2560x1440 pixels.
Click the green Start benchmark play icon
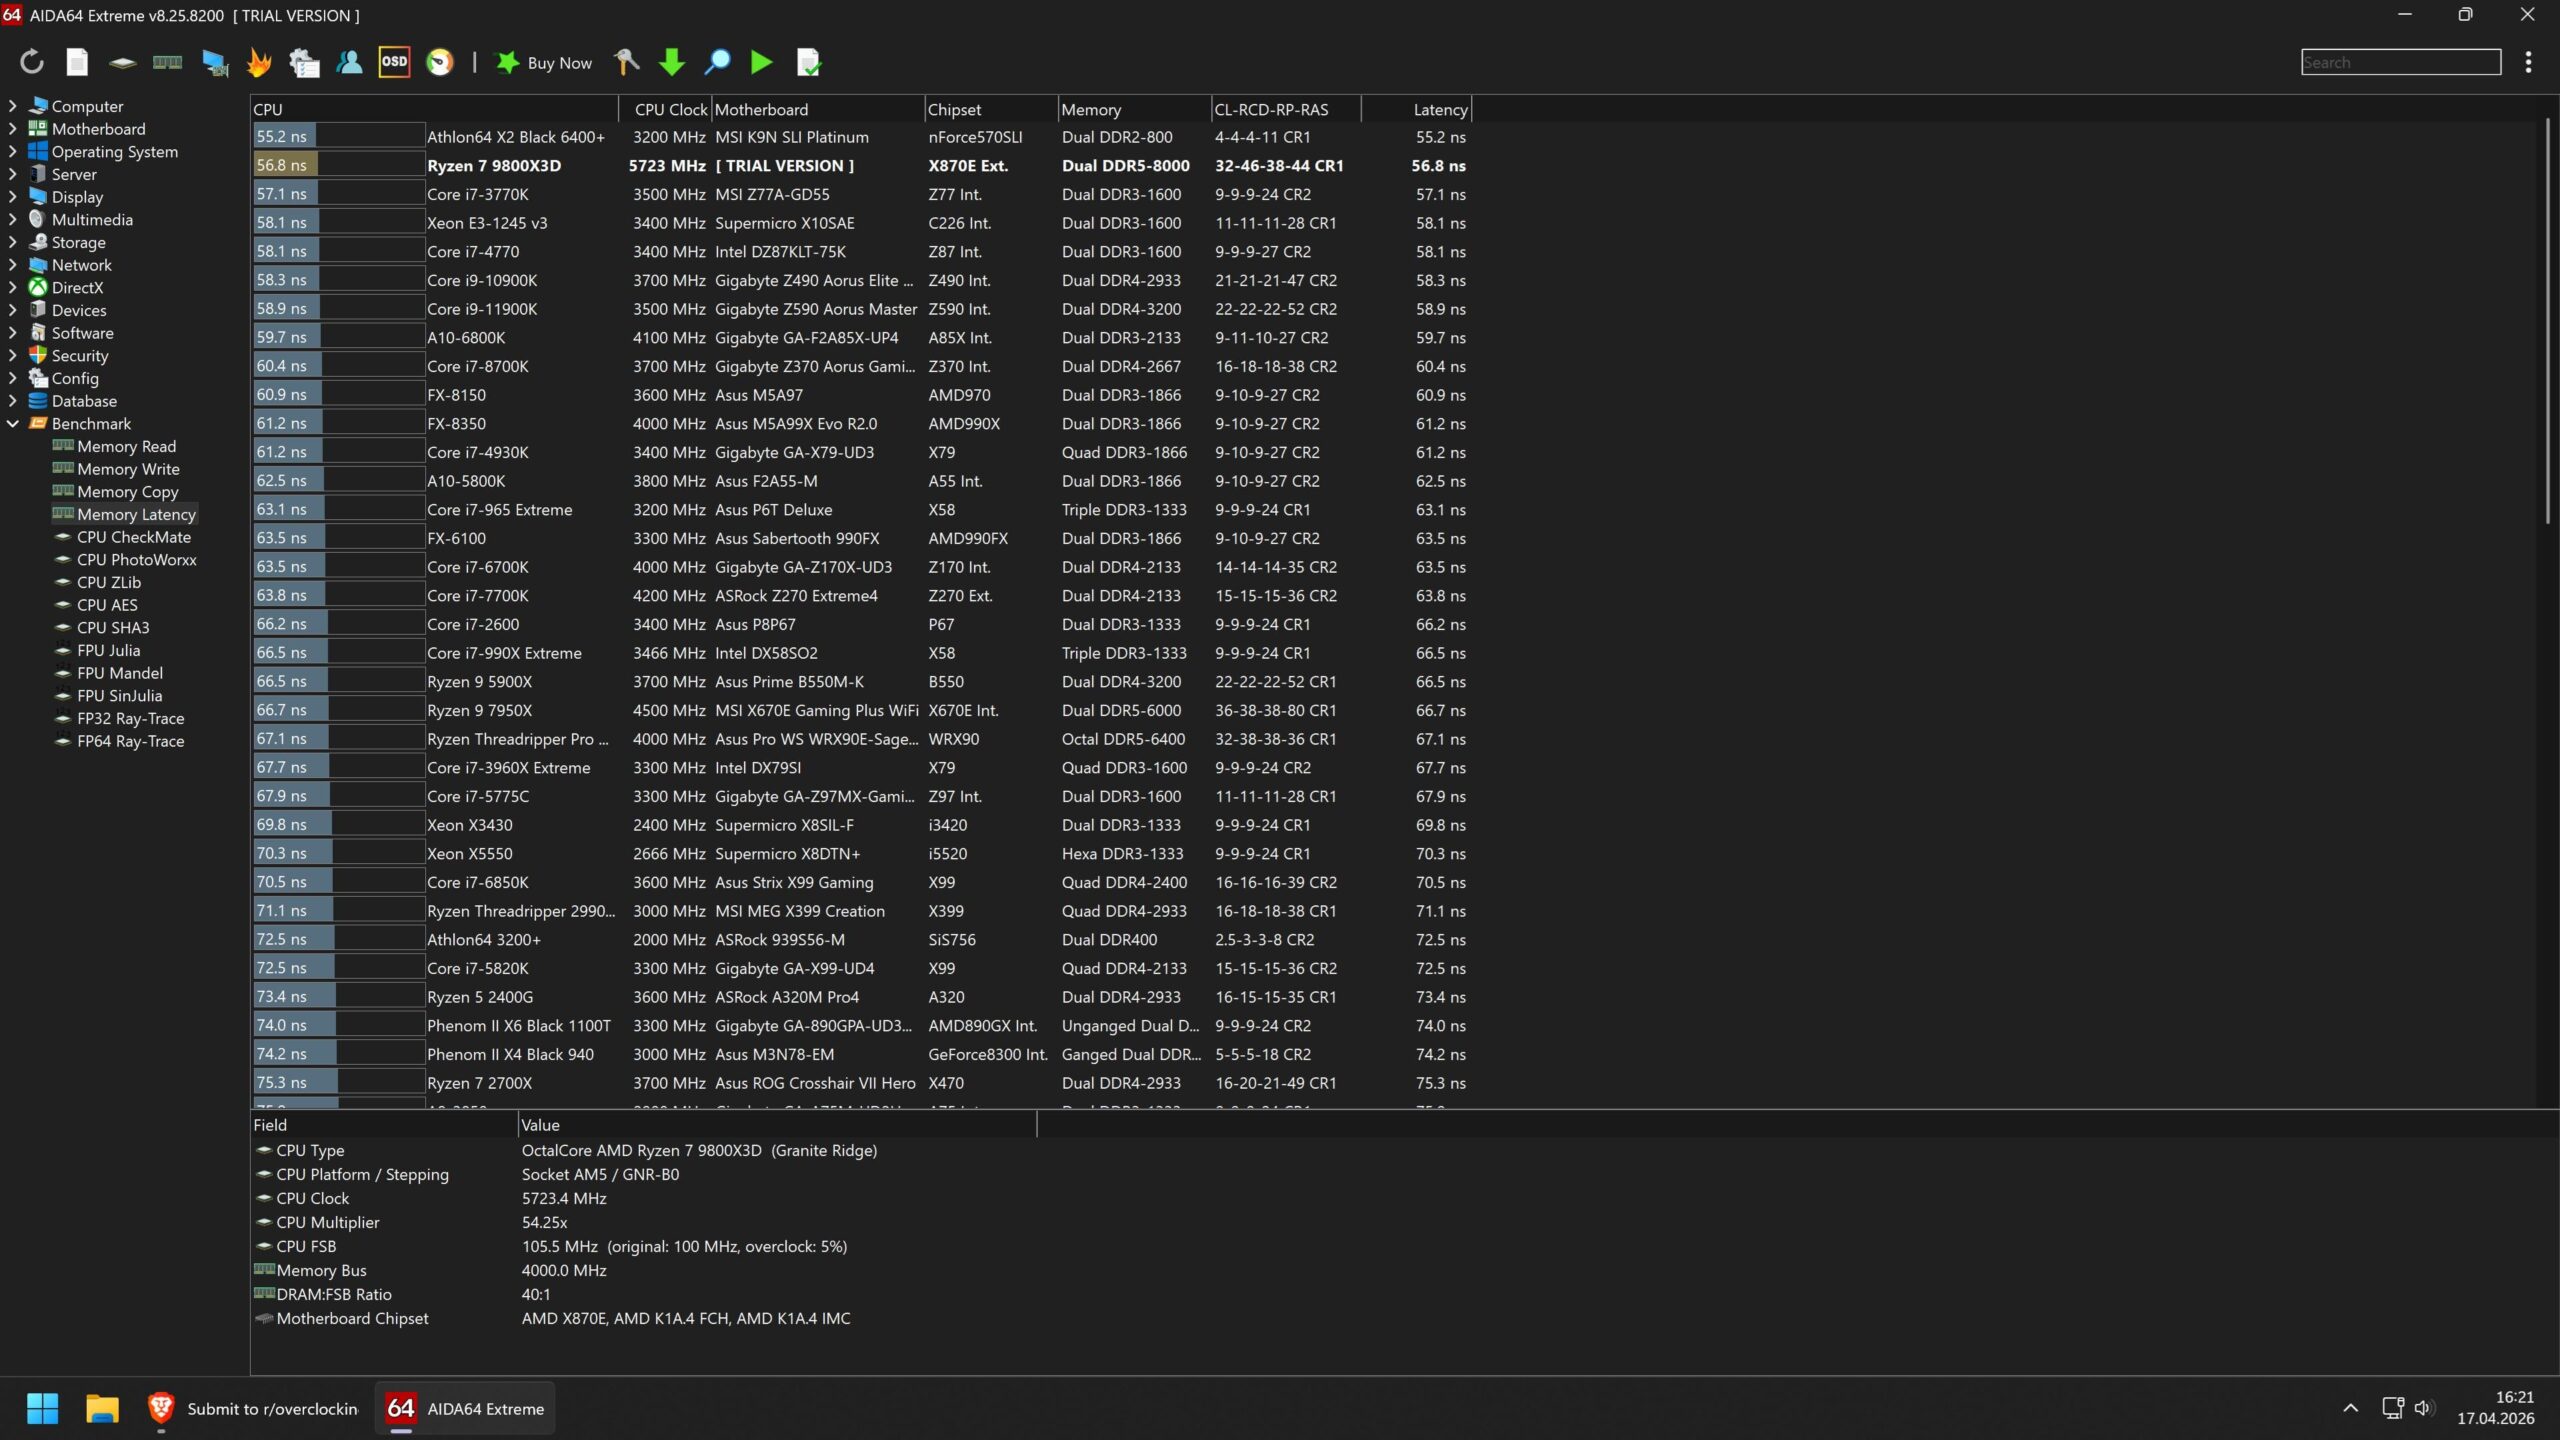click(x=761, y=62)
